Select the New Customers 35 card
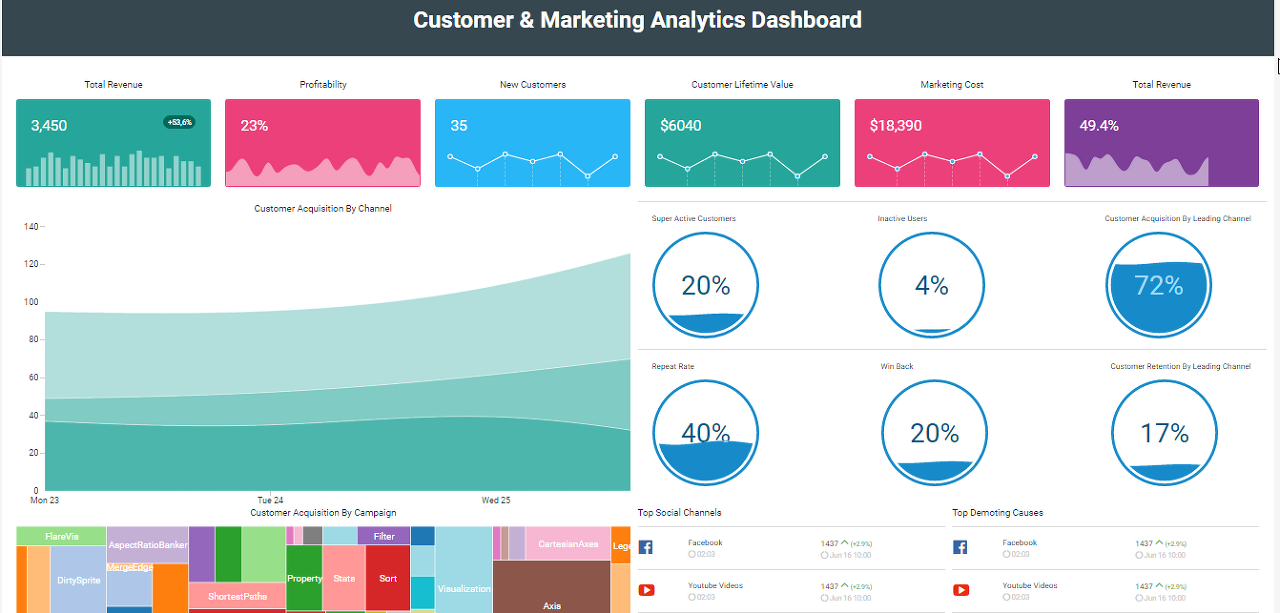1280x613 pixels. click(533, 143)
